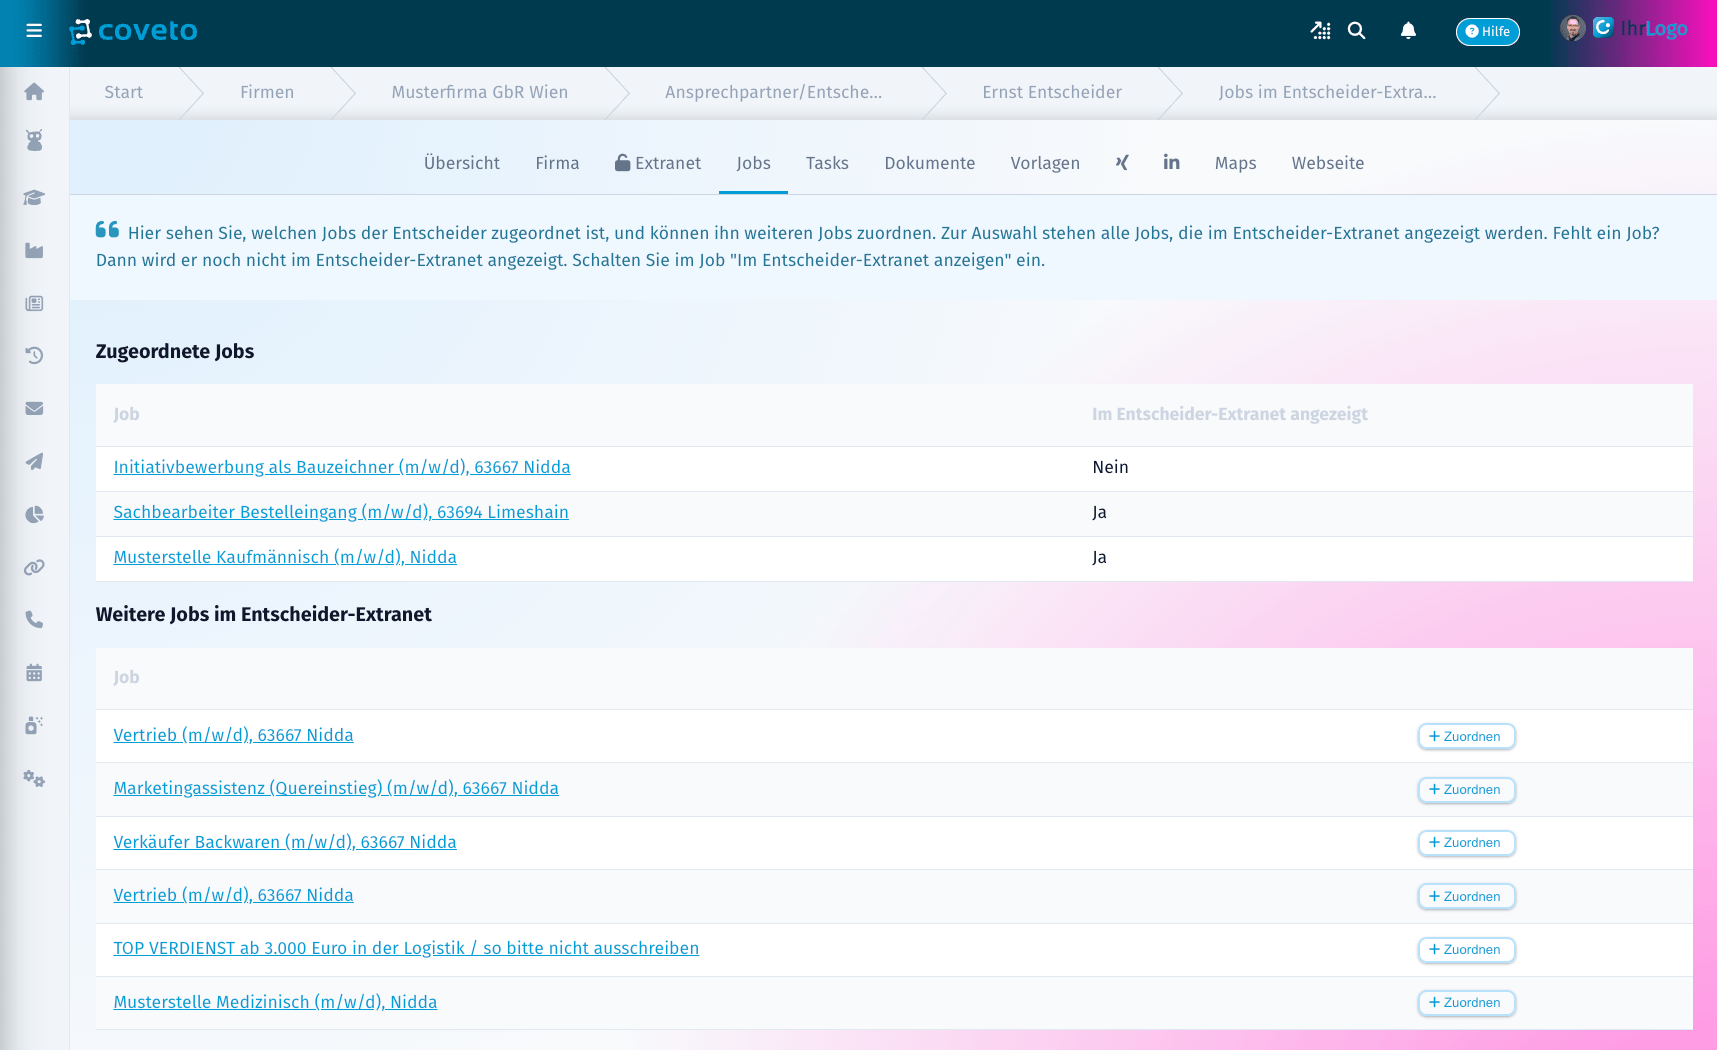Open Sachbearbeiter Bestelleingang job link
Image resolution: width=1717 pixels, height=1050 pixels.
pyautogui.click(x=341, y=512)
